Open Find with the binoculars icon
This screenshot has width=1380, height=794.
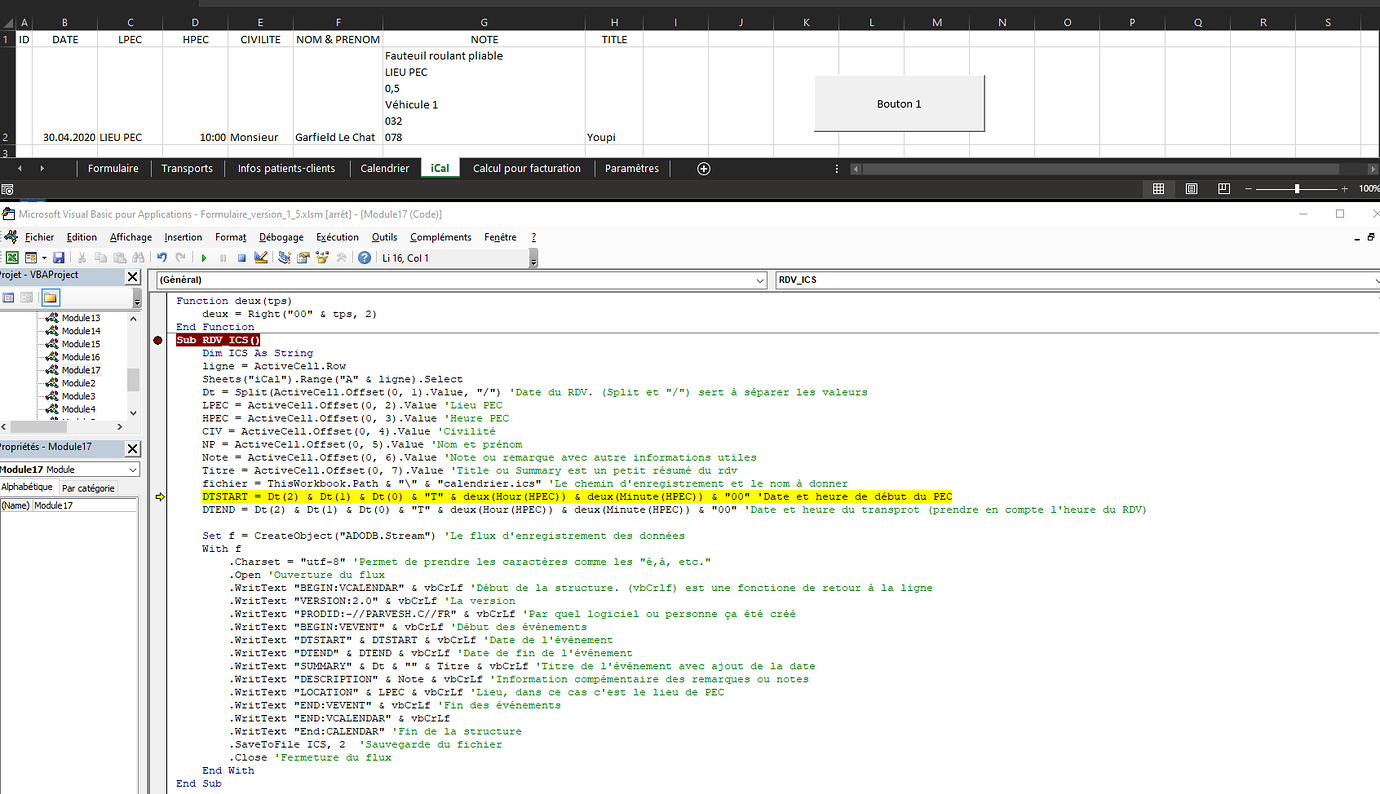[x=139, y=258]
